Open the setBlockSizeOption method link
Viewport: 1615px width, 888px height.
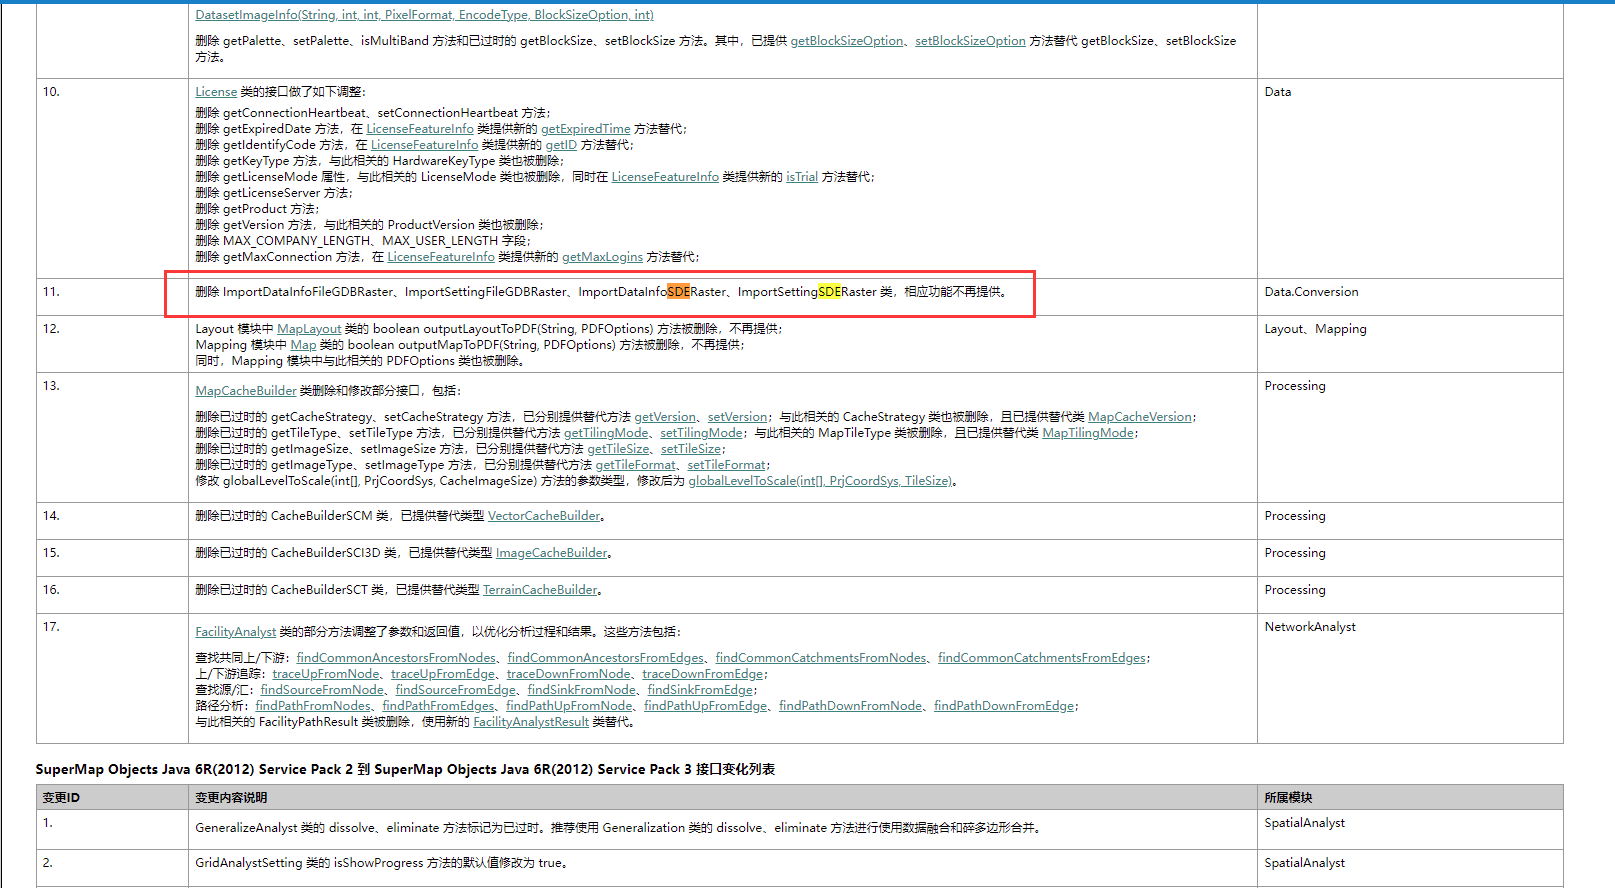pyautogui.click(x=970, y=41)
